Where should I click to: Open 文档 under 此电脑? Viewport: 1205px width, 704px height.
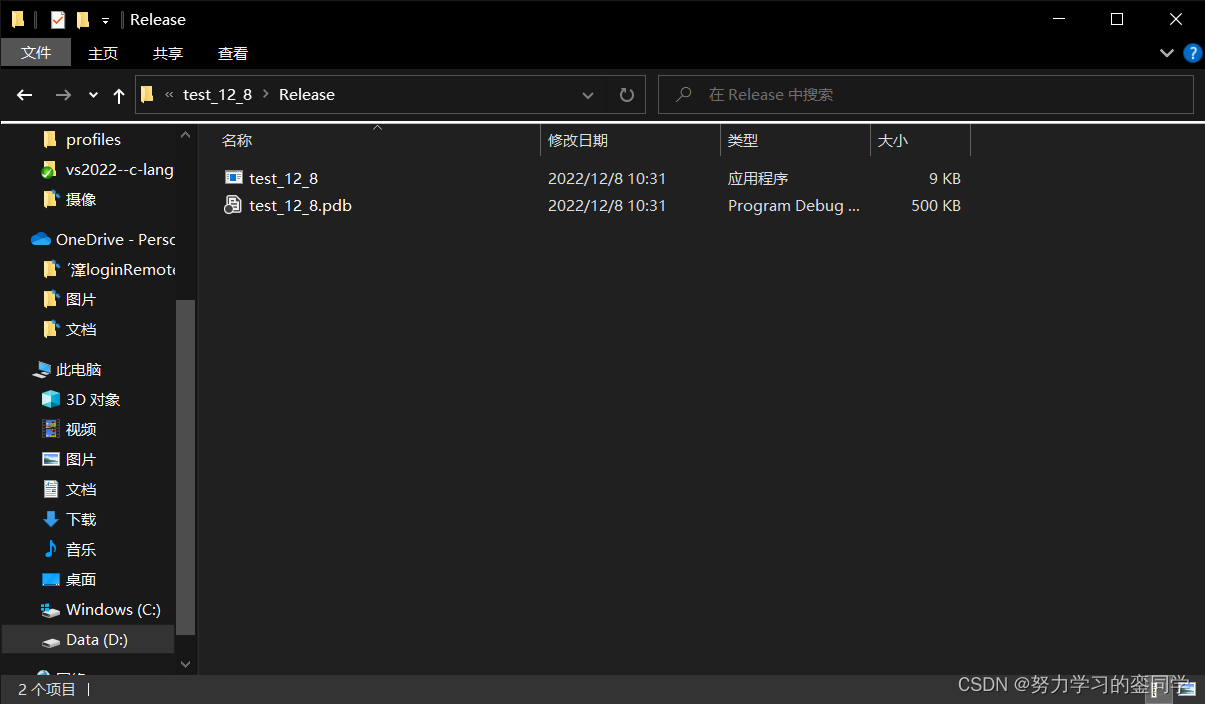81,490
